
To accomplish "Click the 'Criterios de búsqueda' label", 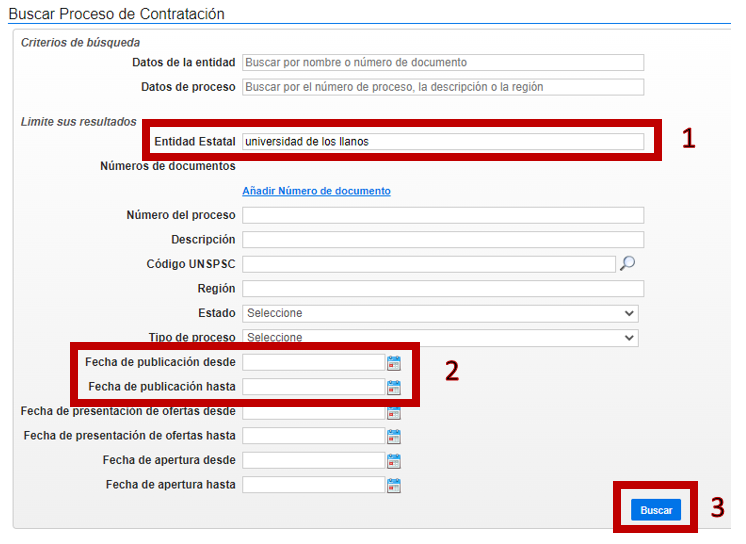I will coord(80,42).
